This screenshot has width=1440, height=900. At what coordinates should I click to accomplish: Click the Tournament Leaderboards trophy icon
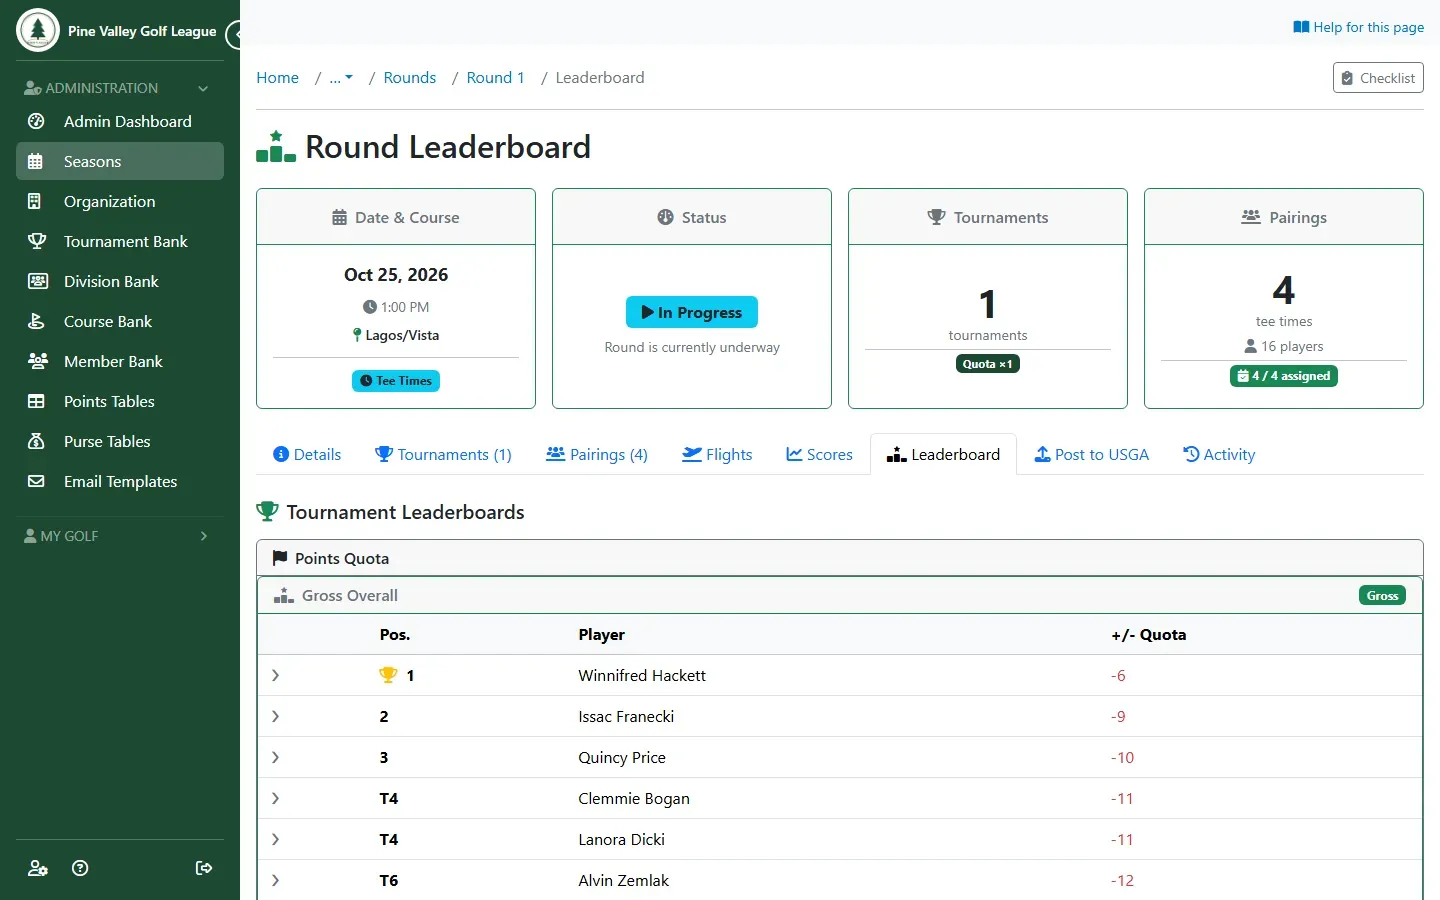tap(267, 512)
